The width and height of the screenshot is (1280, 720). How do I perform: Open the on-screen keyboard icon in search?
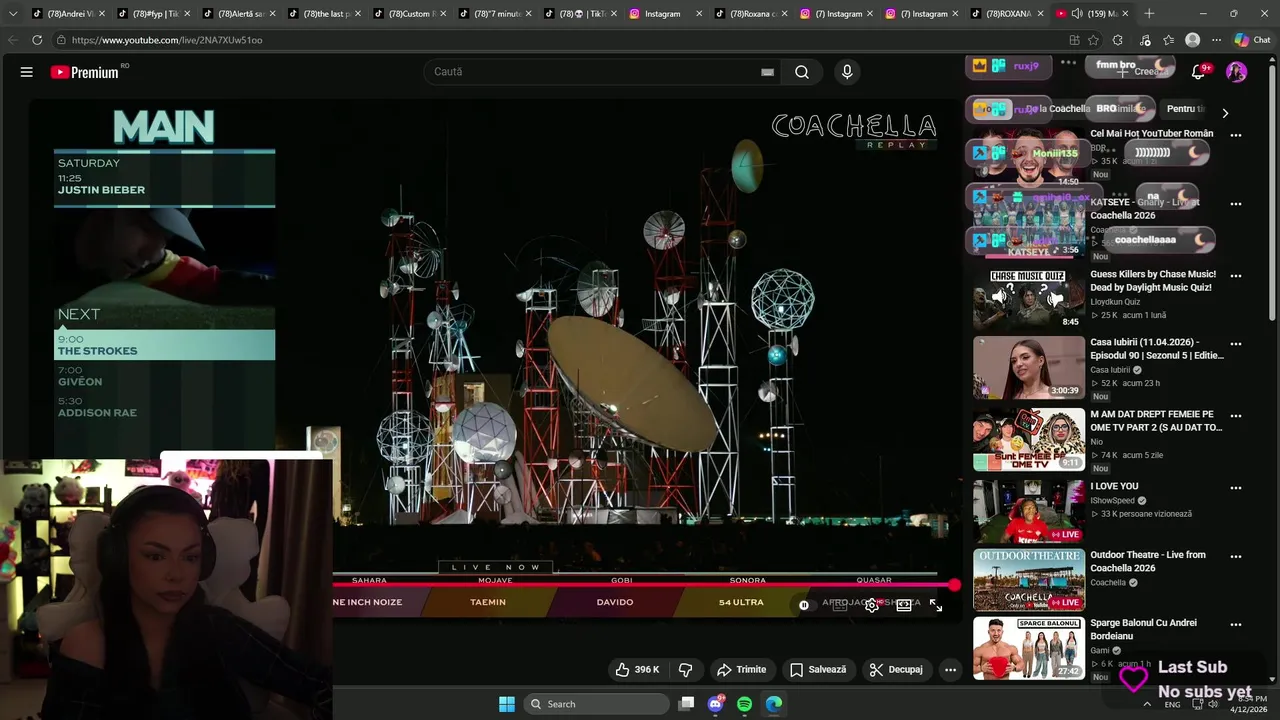coord(767,72)
